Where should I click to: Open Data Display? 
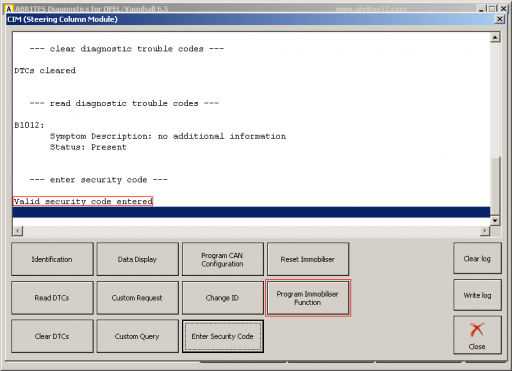(x=137, y=259)
